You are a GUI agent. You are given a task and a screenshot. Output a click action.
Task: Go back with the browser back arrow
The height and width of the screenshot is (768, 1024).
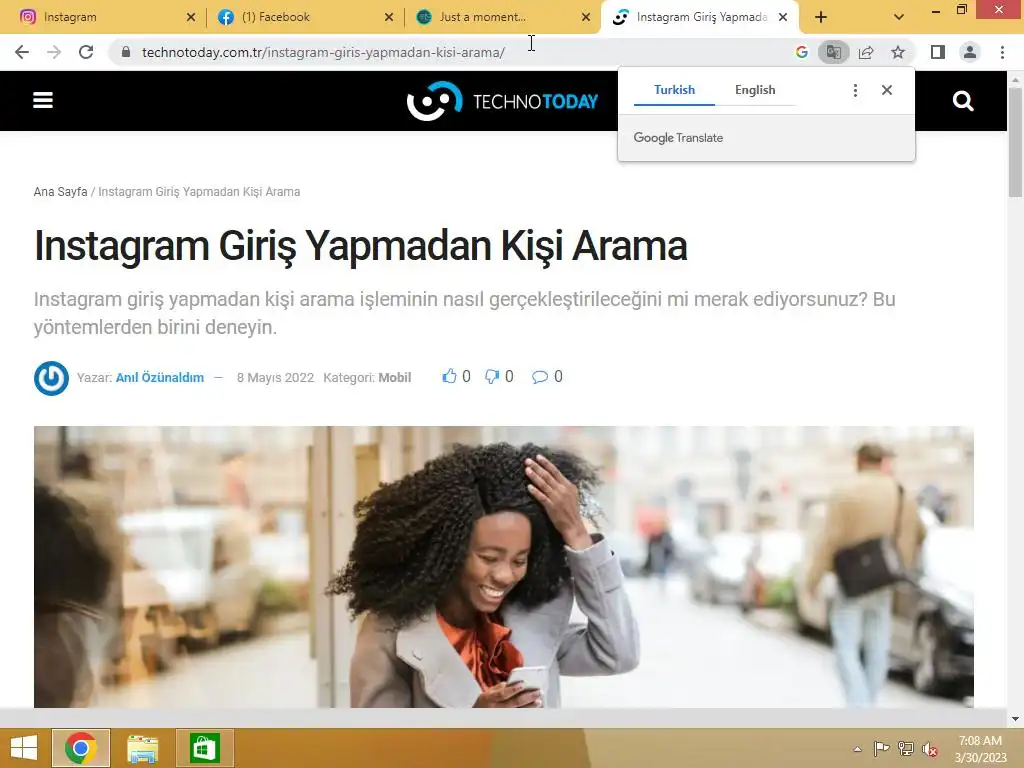(x=22, y=52)
